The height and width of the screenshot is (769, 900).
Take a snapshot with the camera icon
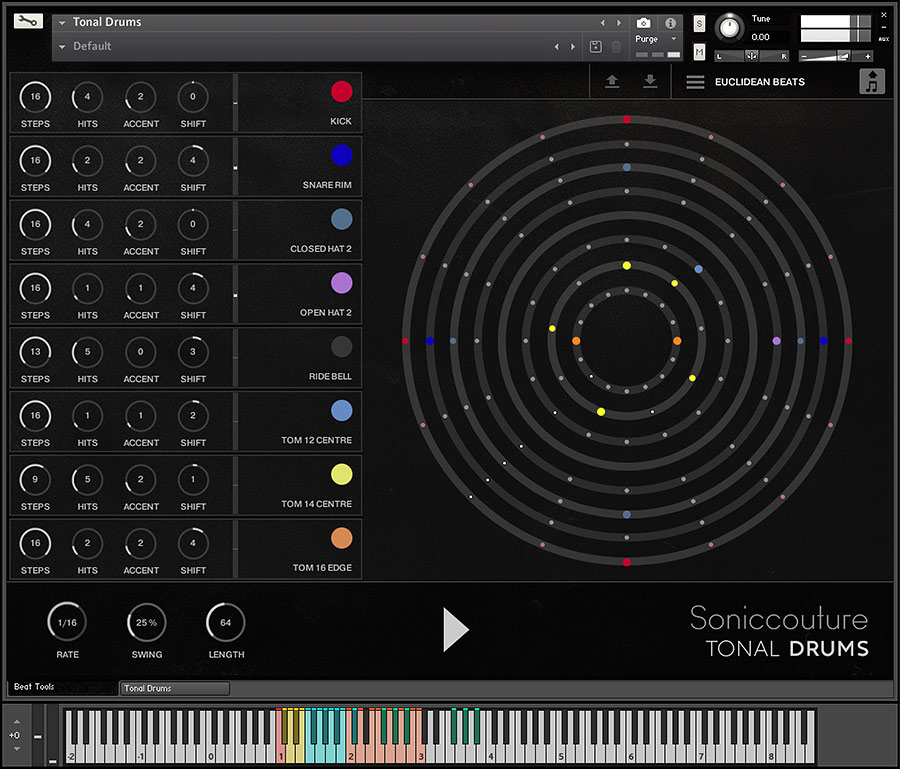[x=643, y=23]
